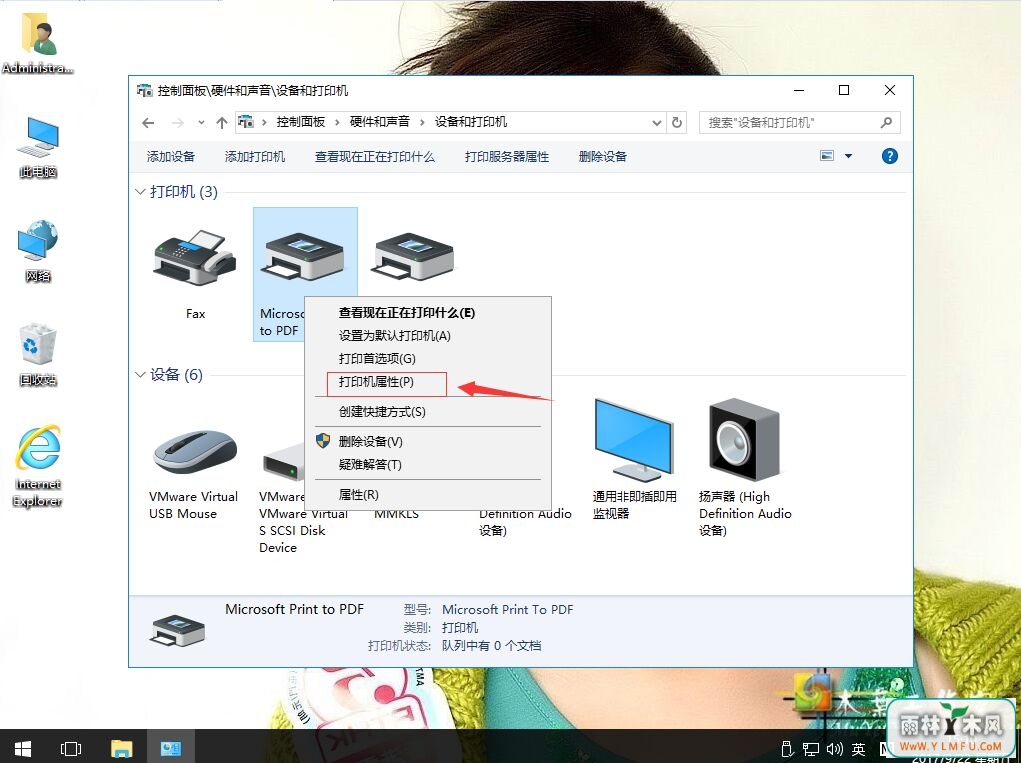Open Task View on the taskbar

(x=70, y=748)
